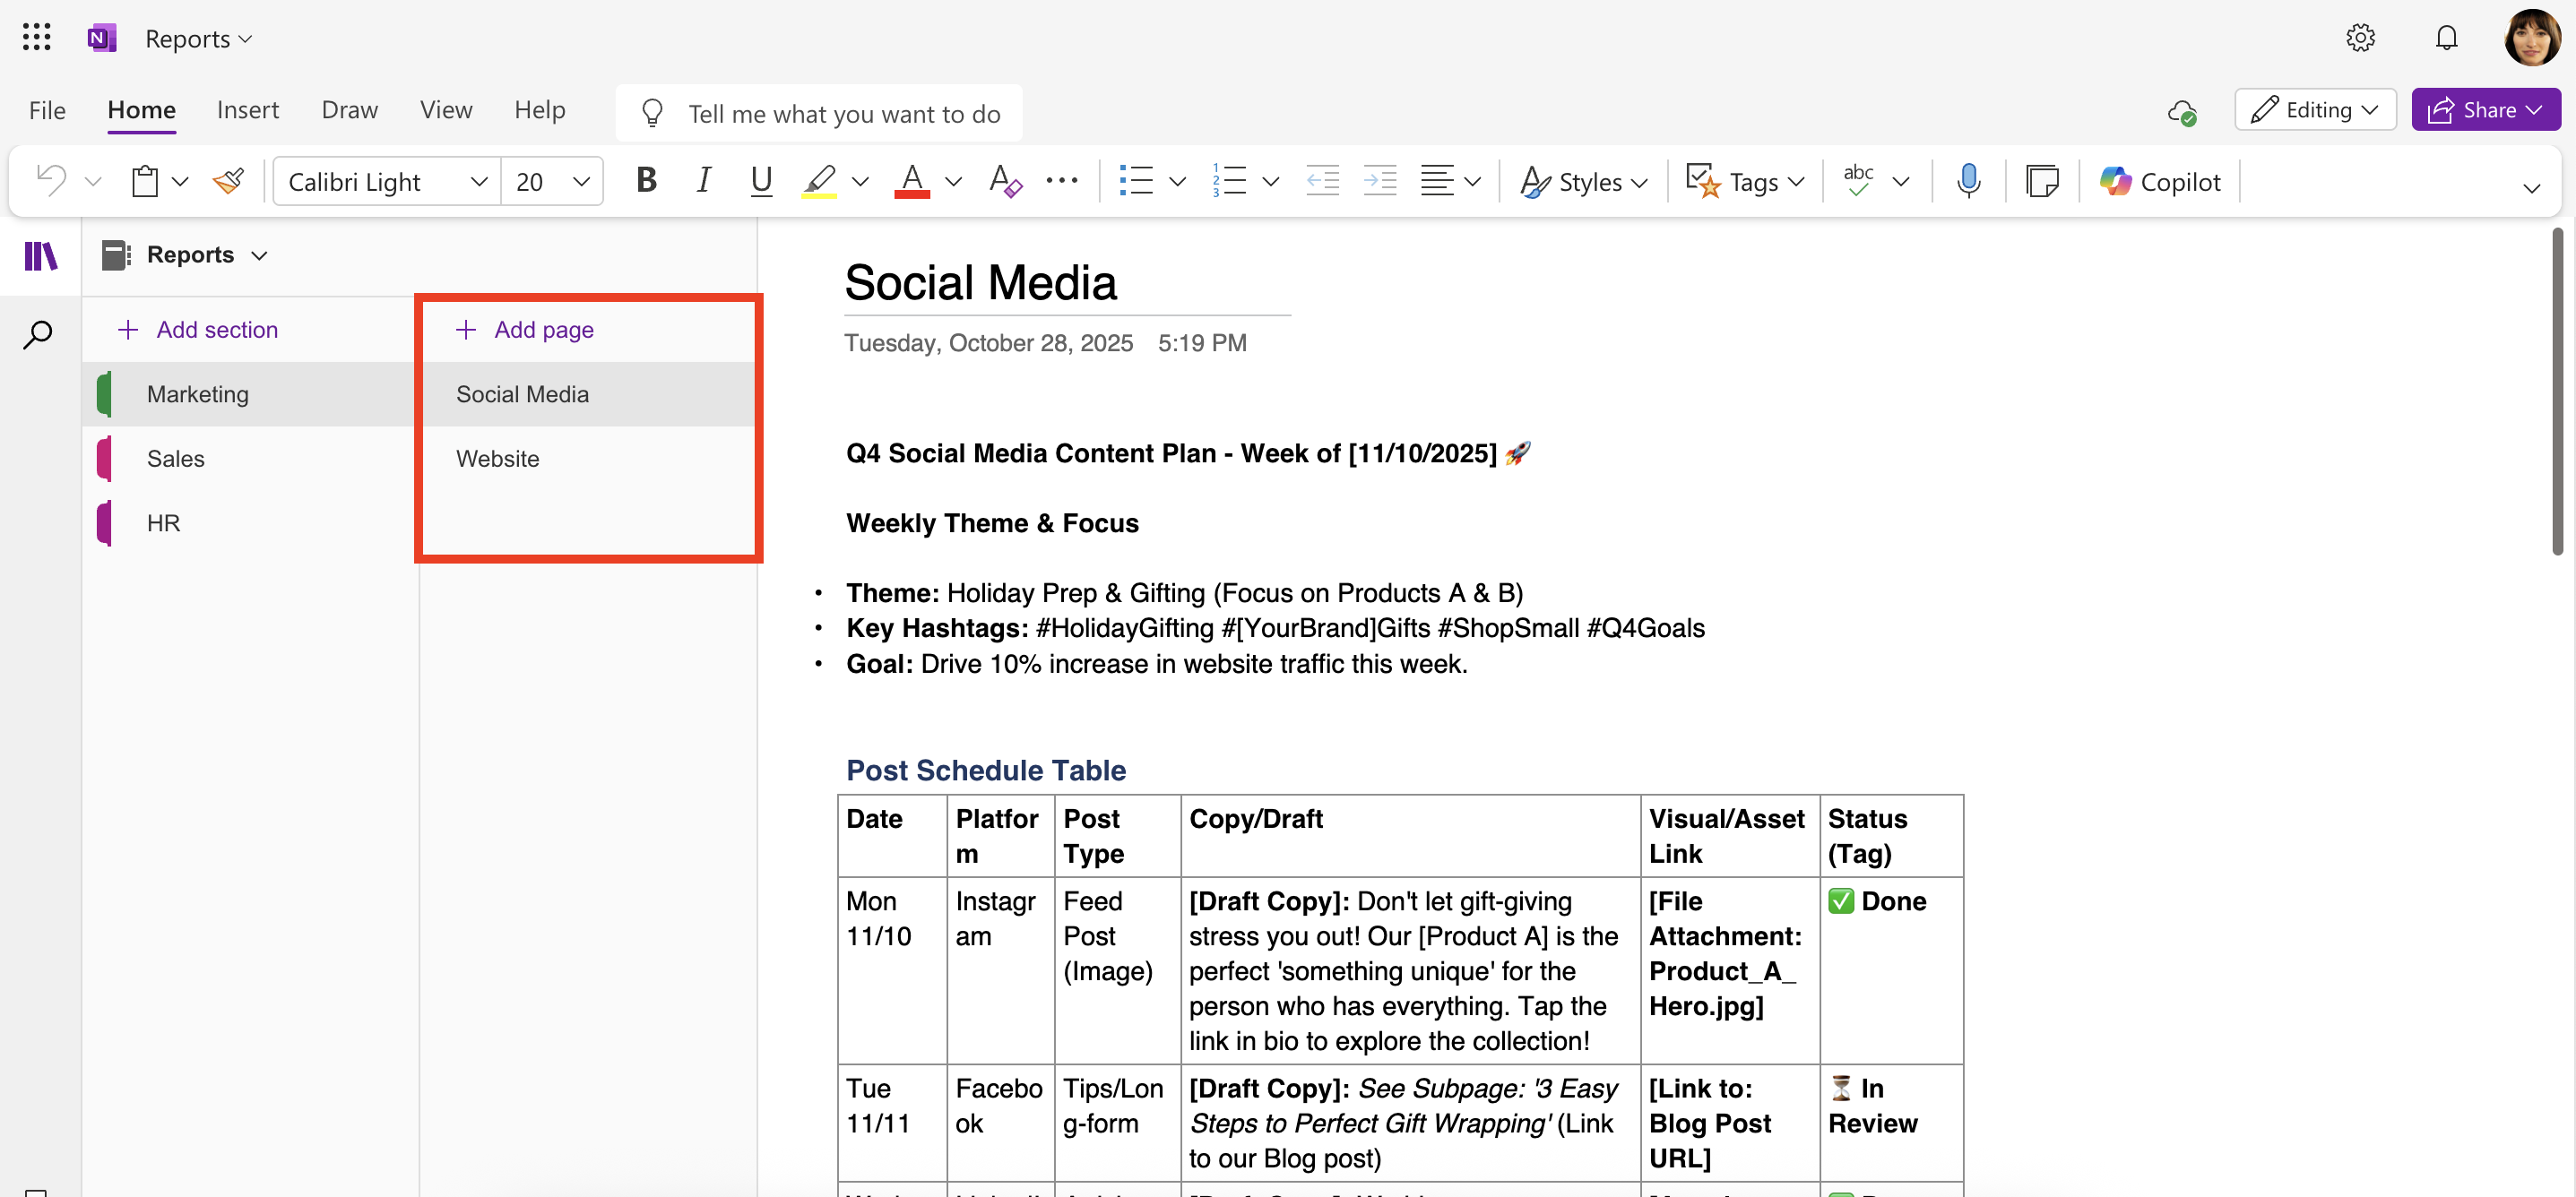The width and height of the screenshot is (2576, 1197).
Task: Undo the last change
Action: [x=50, y=181]
